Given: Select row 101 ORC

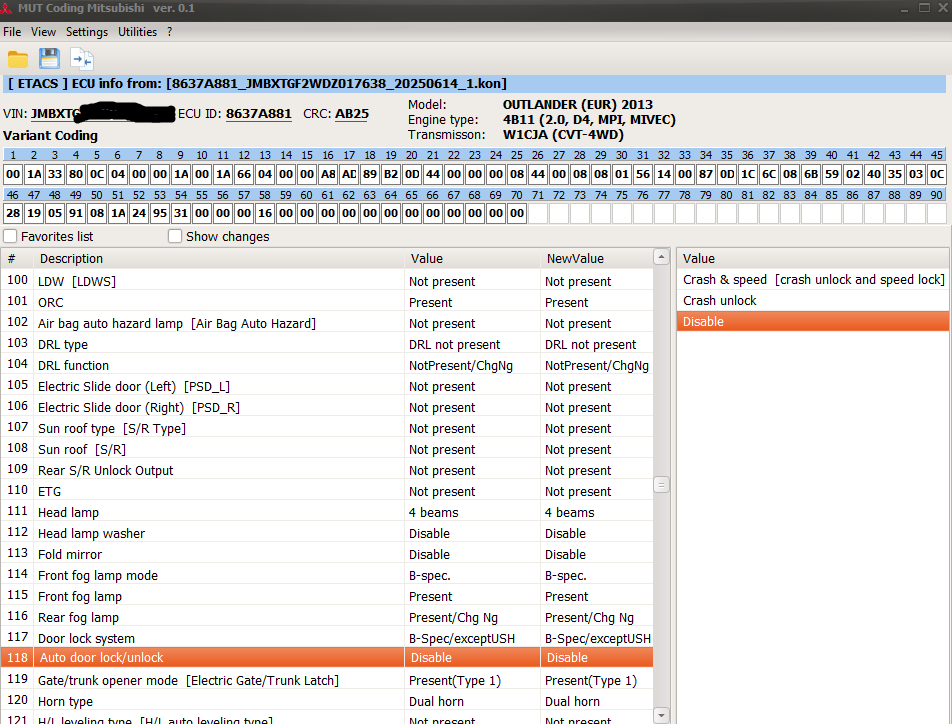Looking at the screenshot, I should click(x=327, y=302).
